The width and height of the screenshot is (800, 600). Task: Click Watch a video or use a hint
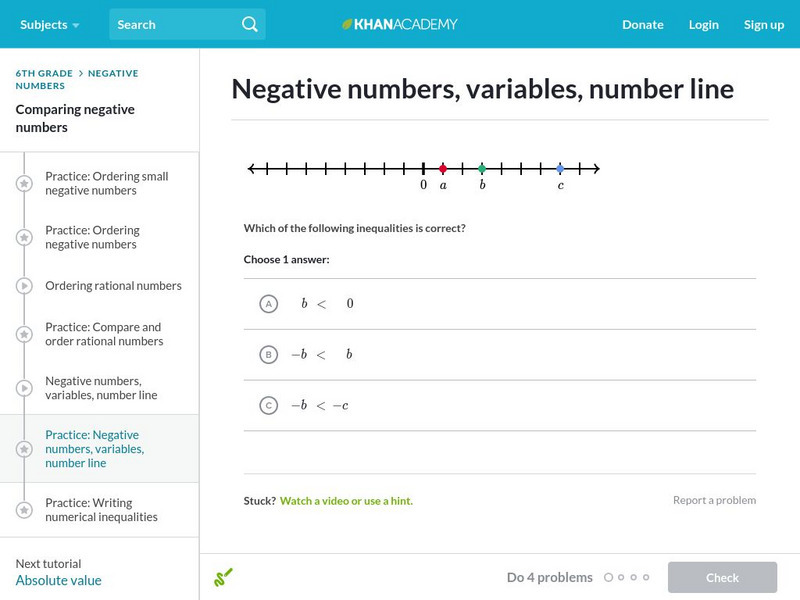346,501
